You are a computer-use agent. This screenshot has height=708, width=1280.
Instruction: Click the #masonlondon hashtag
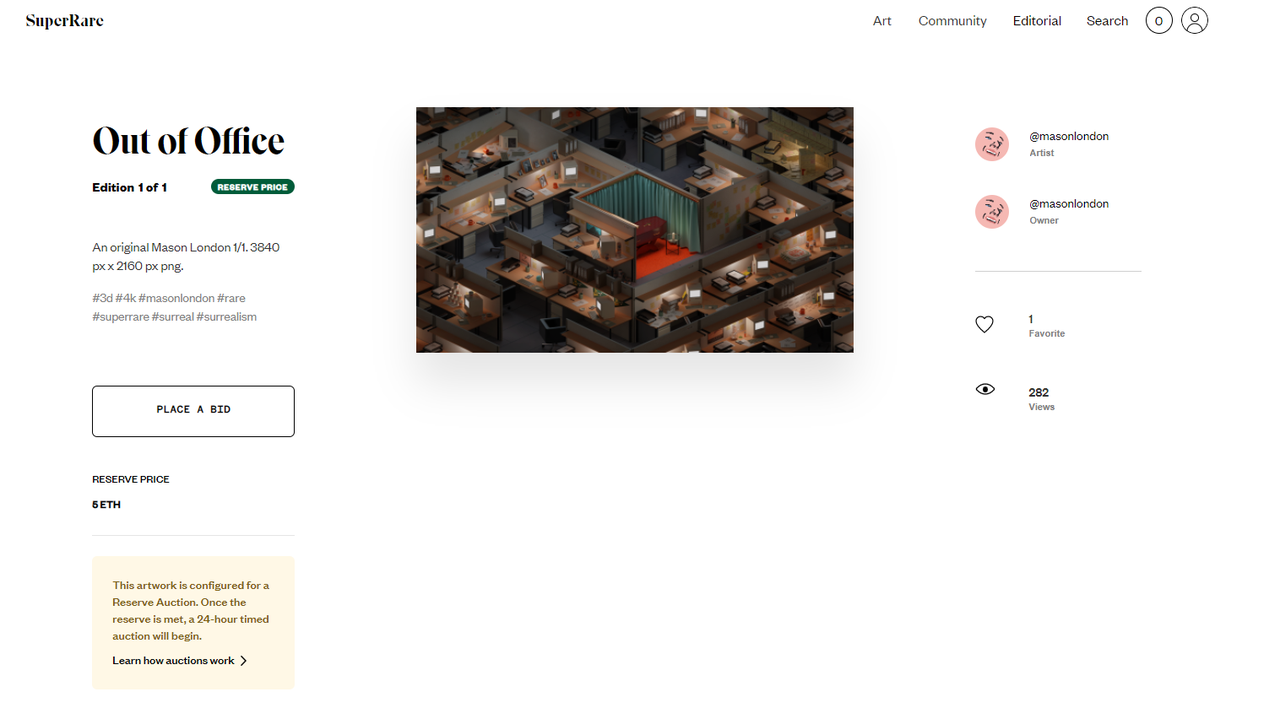[176, 298]
